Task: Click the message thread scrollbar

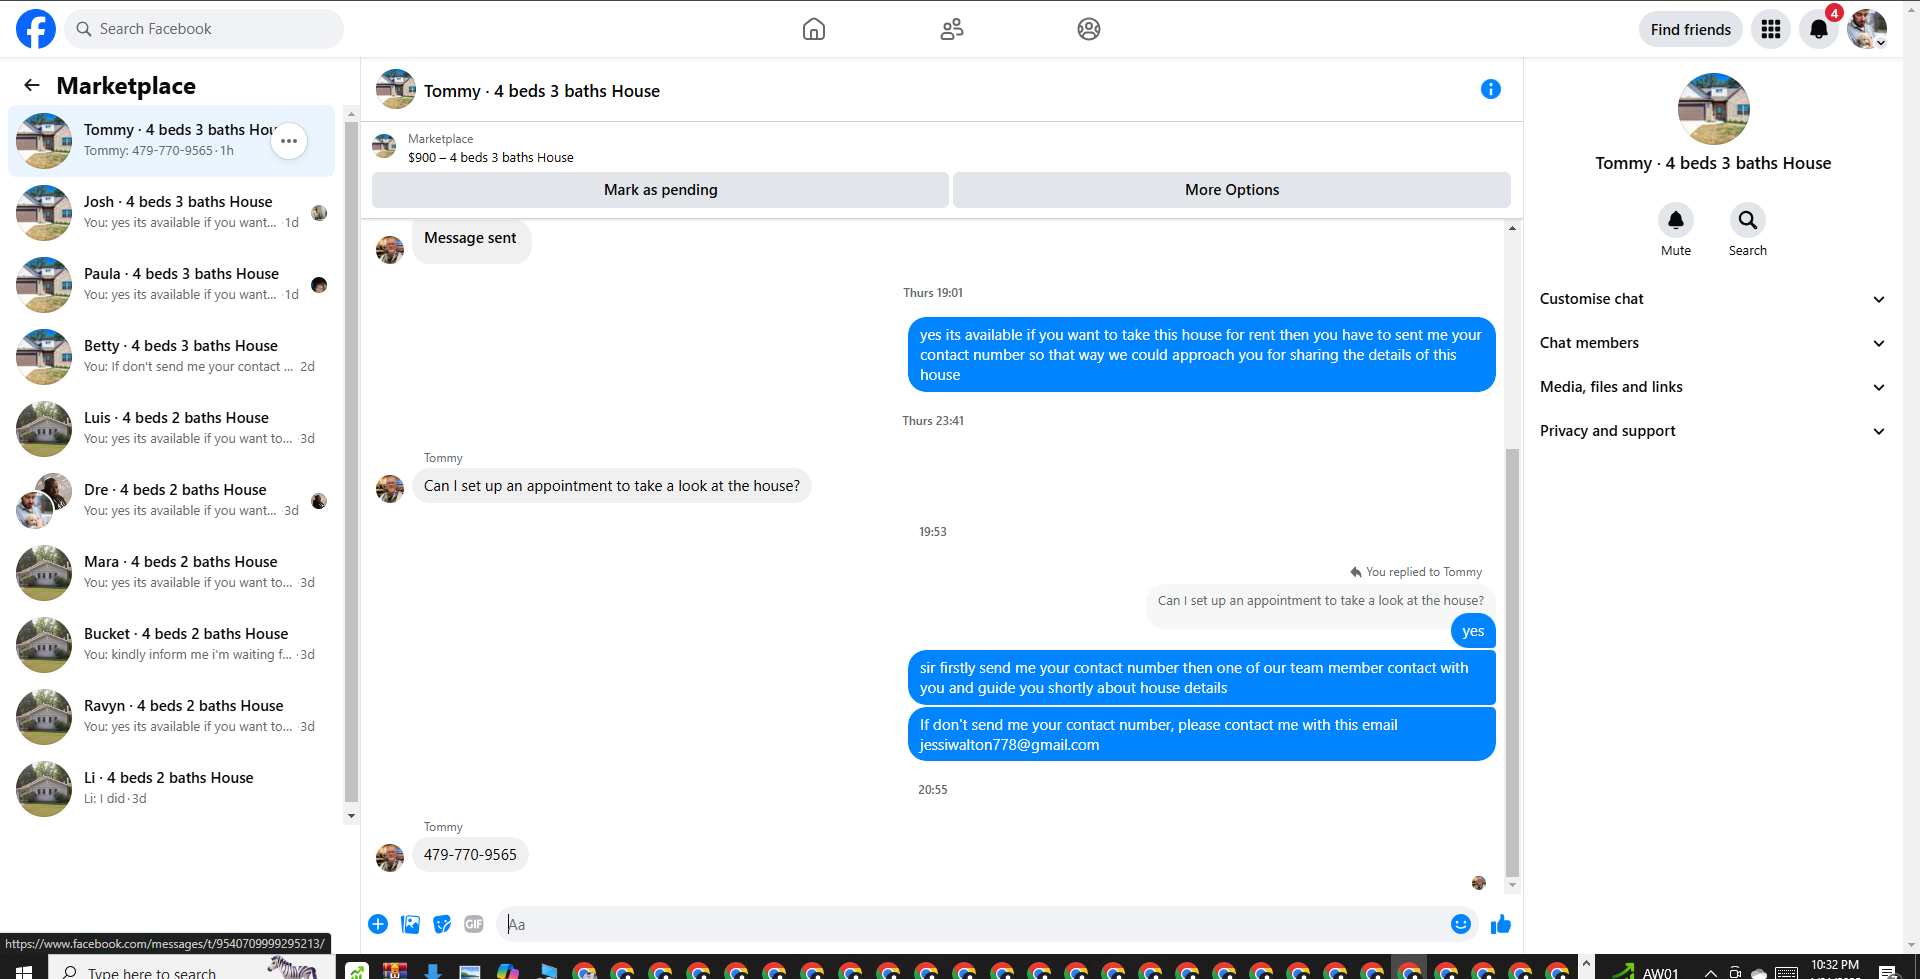Action: tap(1512, 662)
